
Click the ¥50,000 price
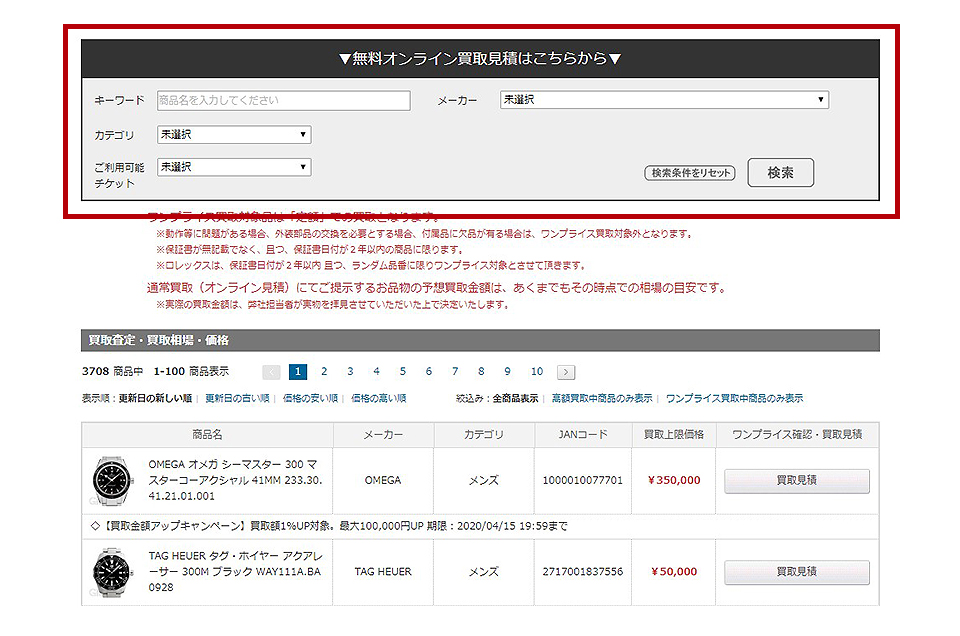pyautogui.click(x=674, y=572)
